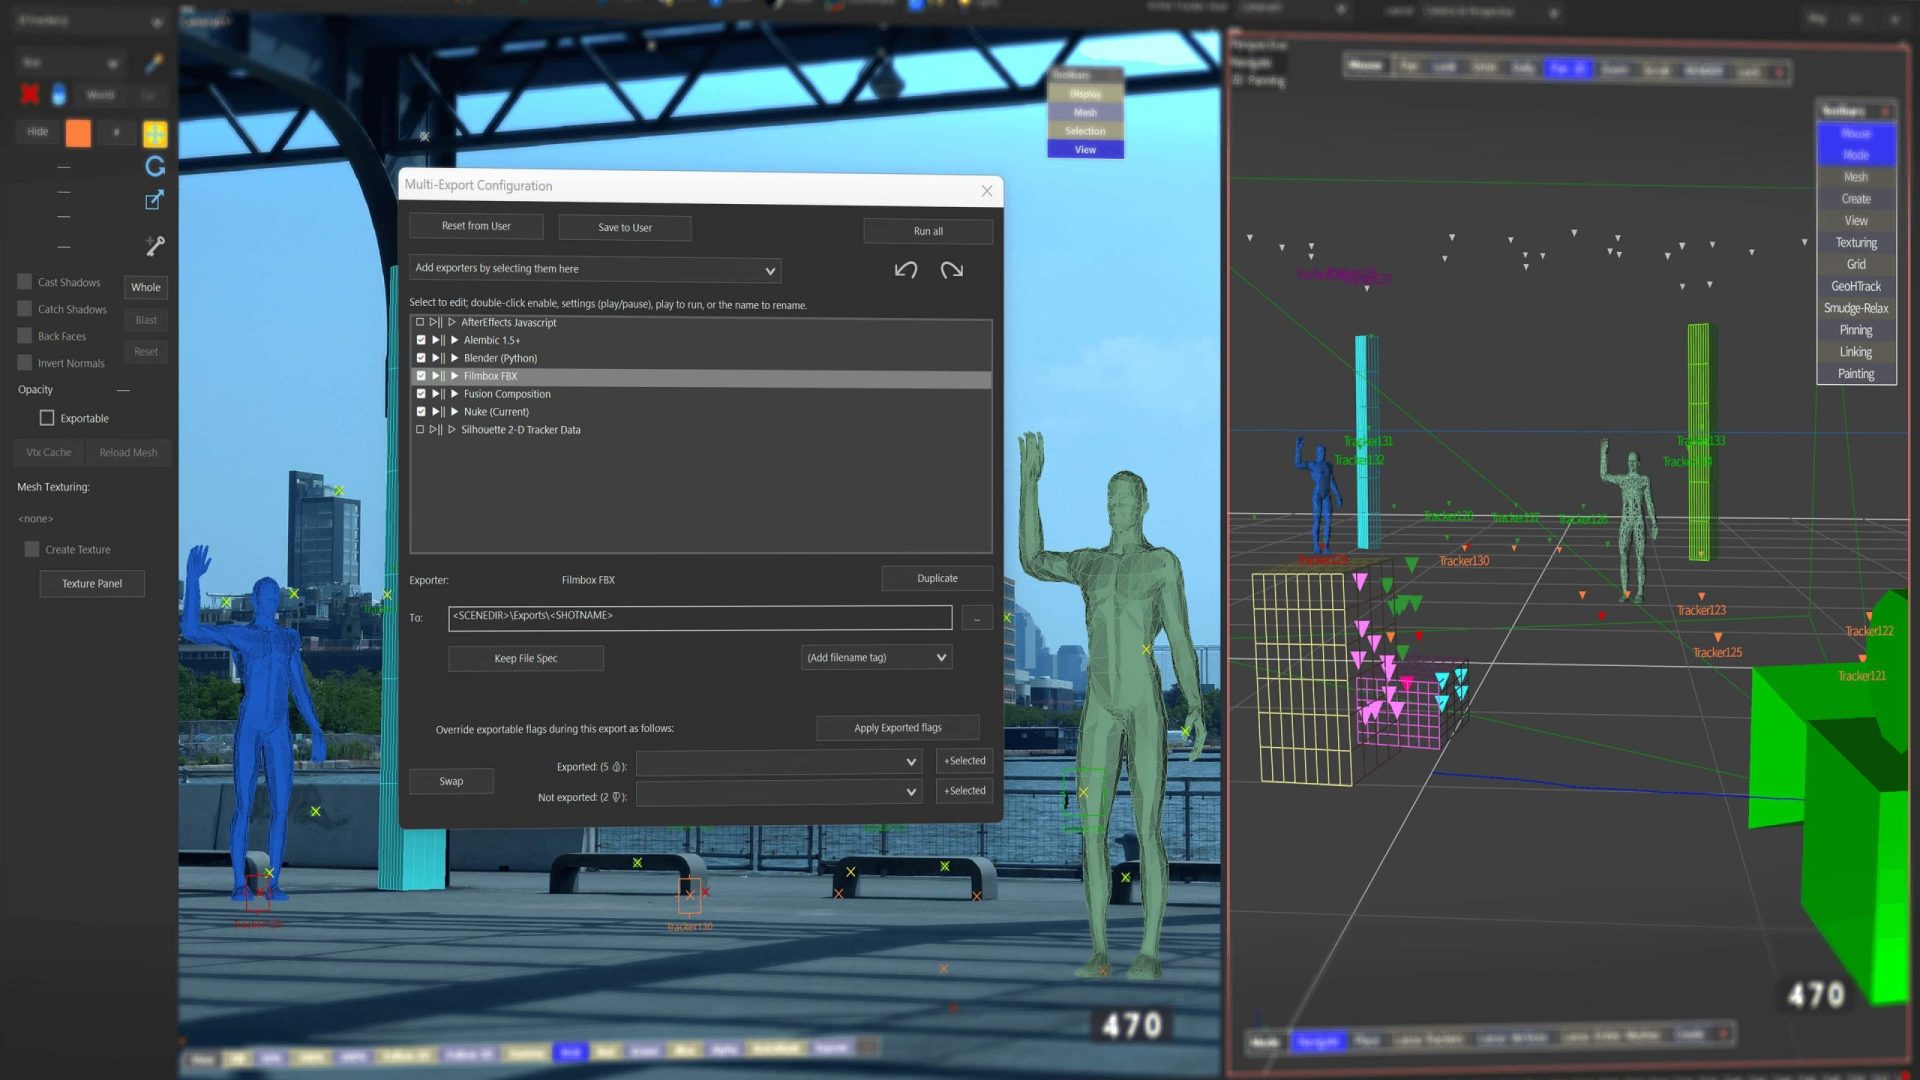Click the circular rotate arrow icon
The height and width of the screenshot is (1080, 1920).
[x=155, y=167]
